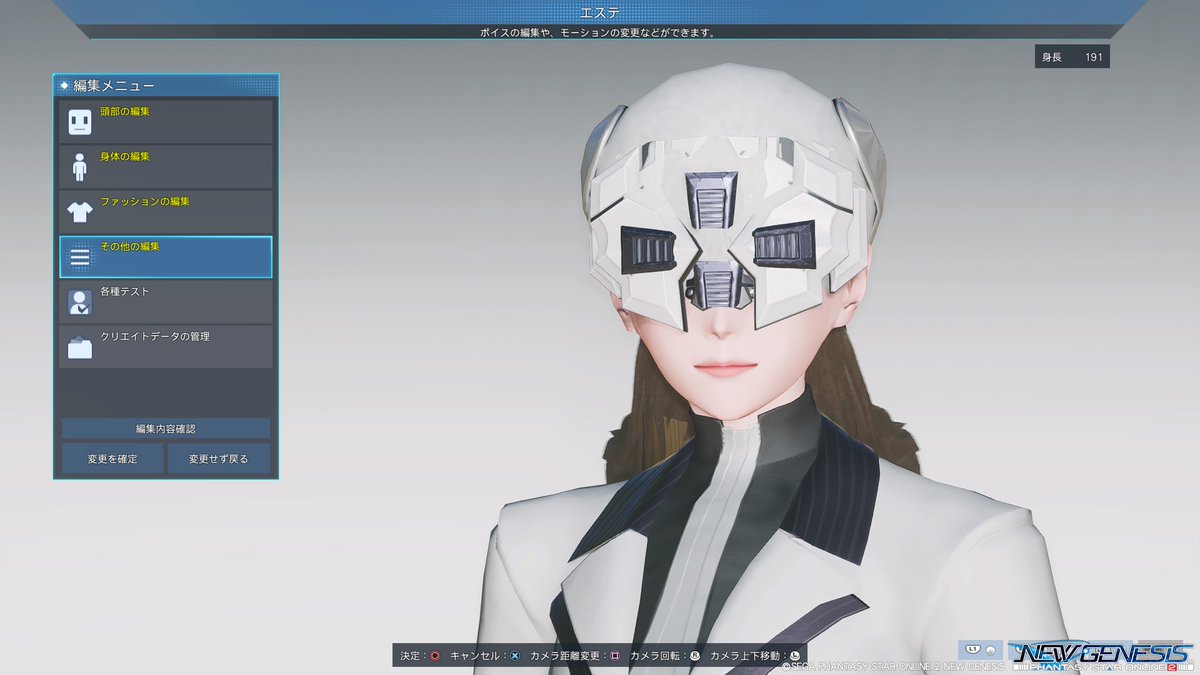This screenshot has width=1200, height=675.
Task: Click the L1 indicator icon at bottom right
Action: (x=974, y=649)
